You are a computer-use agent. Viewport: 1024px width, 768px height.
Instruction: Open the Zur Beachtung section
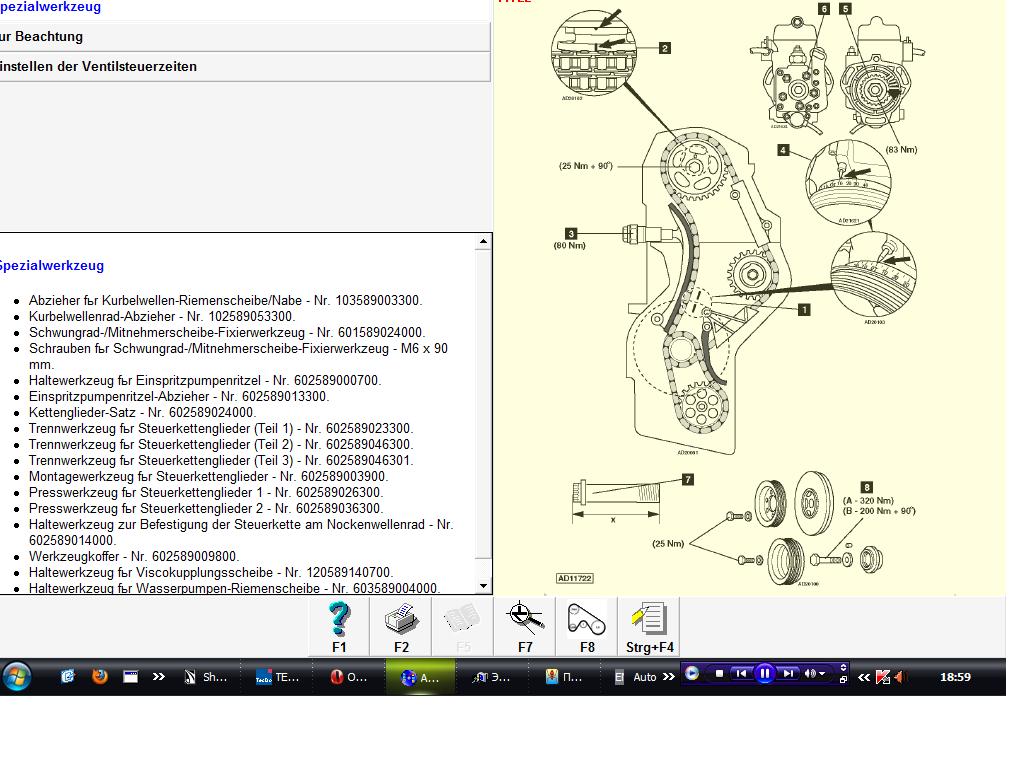coord(244,36)
